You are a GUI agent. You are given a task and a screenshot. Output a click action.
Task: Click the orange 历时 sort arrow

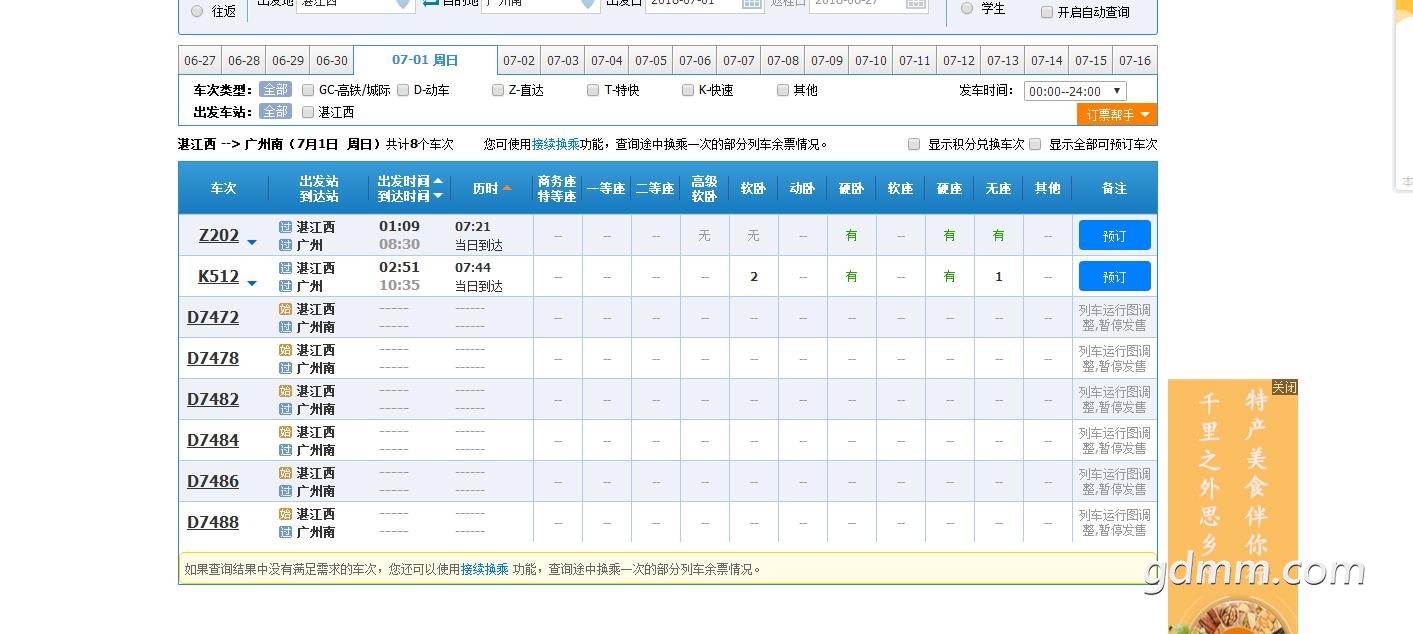tap(507, 188)
